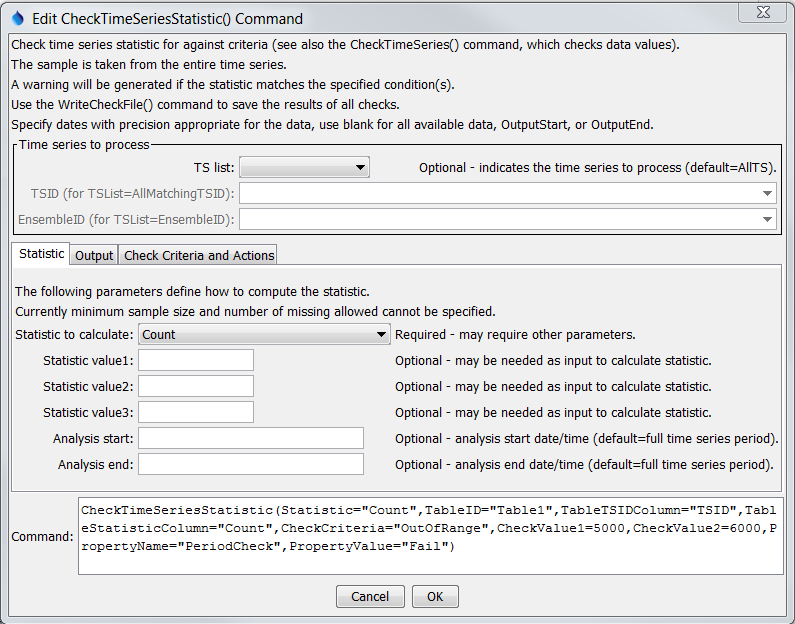This screenshot has width=795, height=624.
Task: Click "Specify dates with precision" description line
Action: point(333,124)
